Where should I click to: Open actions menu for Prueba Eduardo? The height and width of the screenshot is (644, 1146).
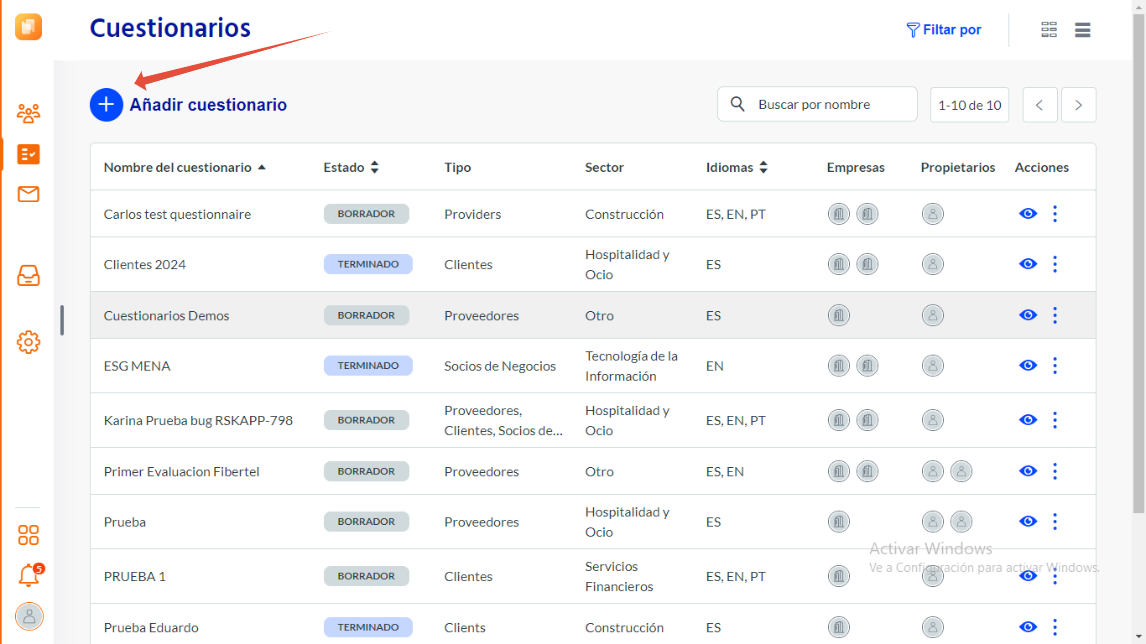(x=1055, y=627)
